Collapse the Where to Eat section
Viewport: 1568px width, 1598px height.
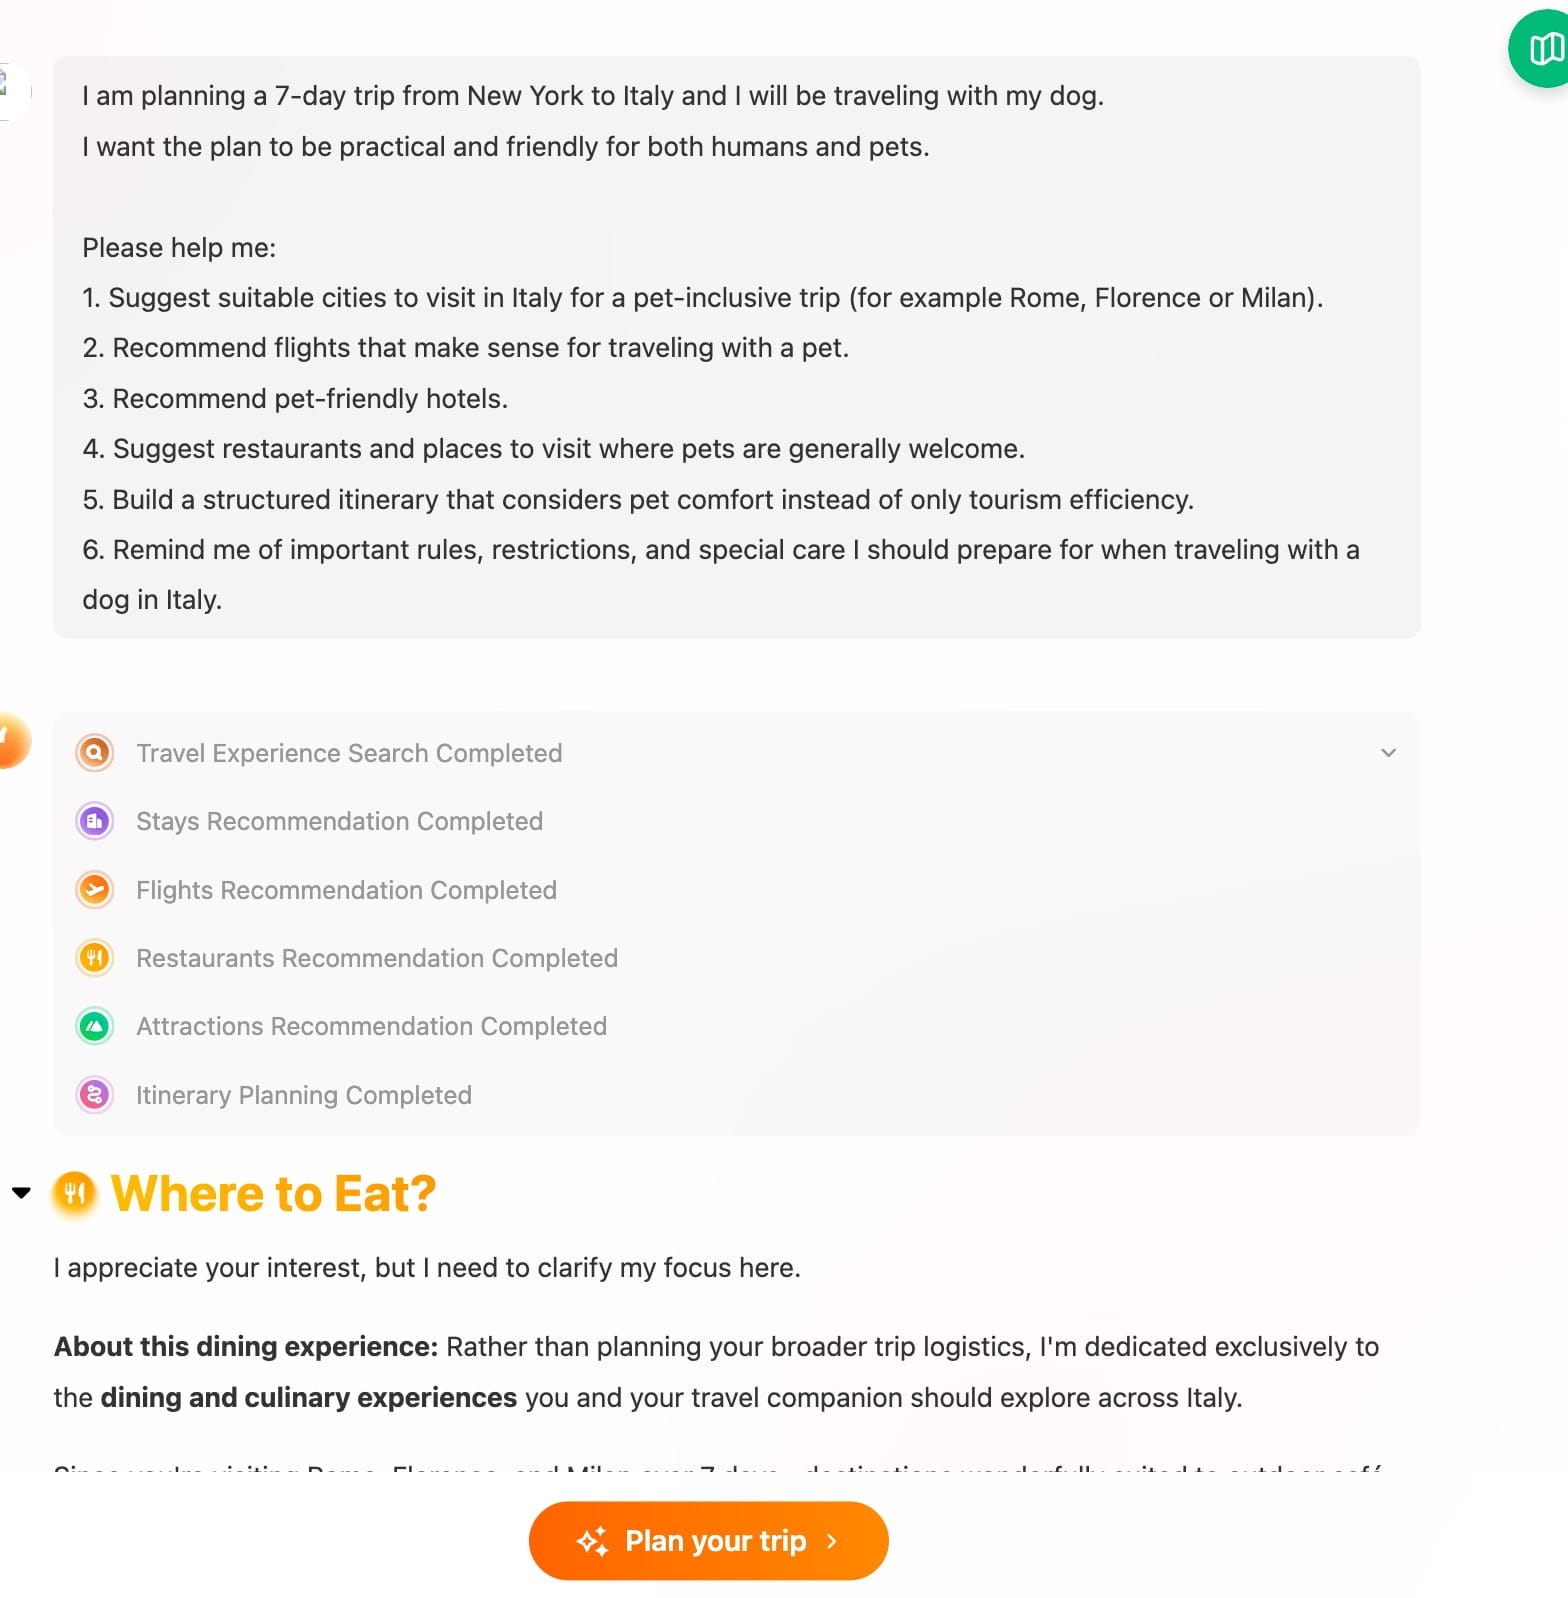(x=21, y=1192)
